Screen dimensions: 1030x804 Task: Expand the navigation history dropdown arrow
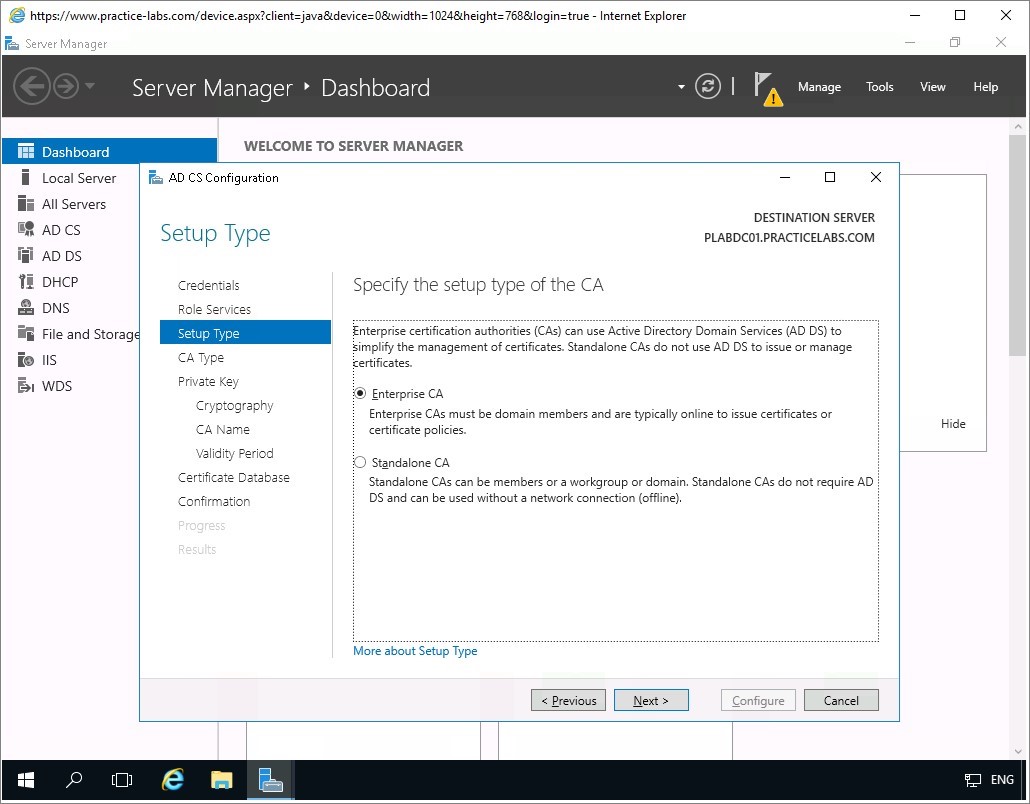pos(90,86)
